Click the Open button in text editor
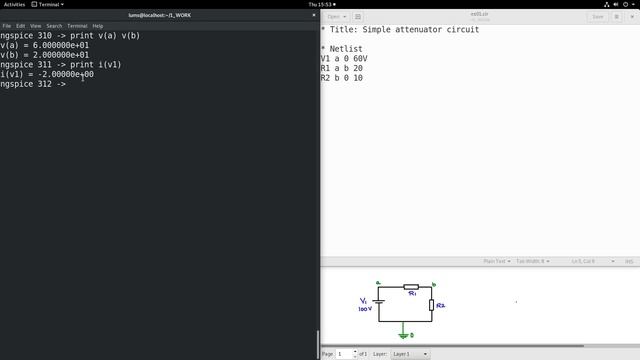The height and width of the screenshot is (360, 640). click(333, 17)
